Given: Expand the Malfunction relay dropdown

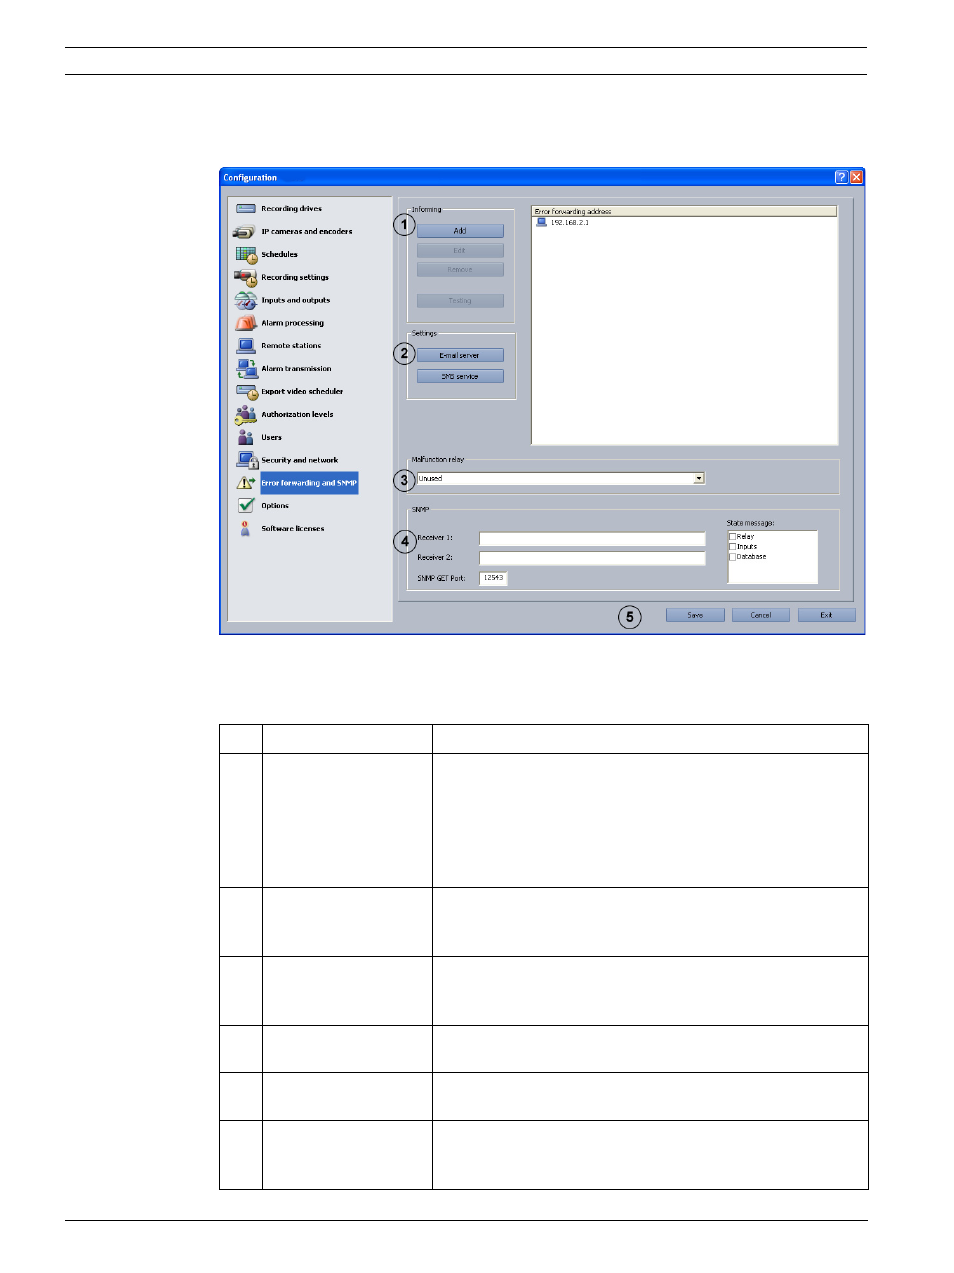Looking at the screenshot, I should (x=699, y=478).
